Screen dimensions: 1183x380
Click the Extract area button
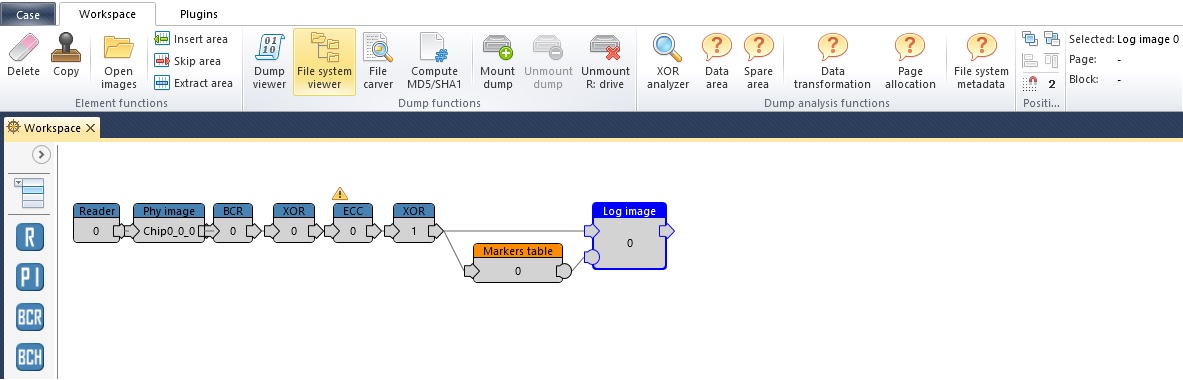click(194, 83)
